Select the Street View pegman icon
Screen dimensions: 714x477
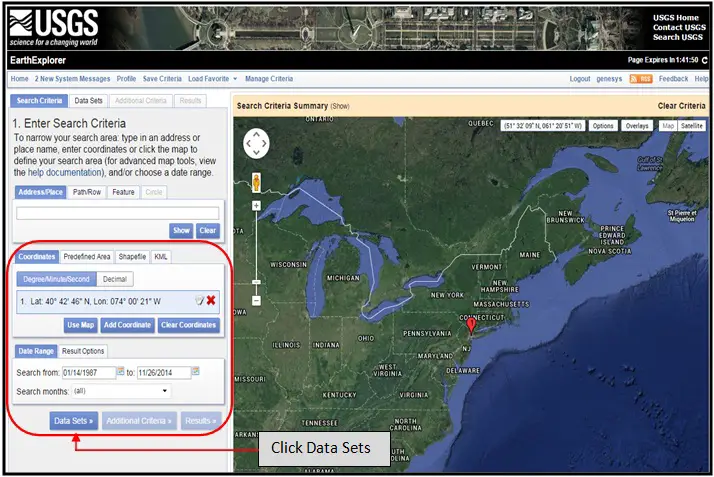[x=256, y=183]
